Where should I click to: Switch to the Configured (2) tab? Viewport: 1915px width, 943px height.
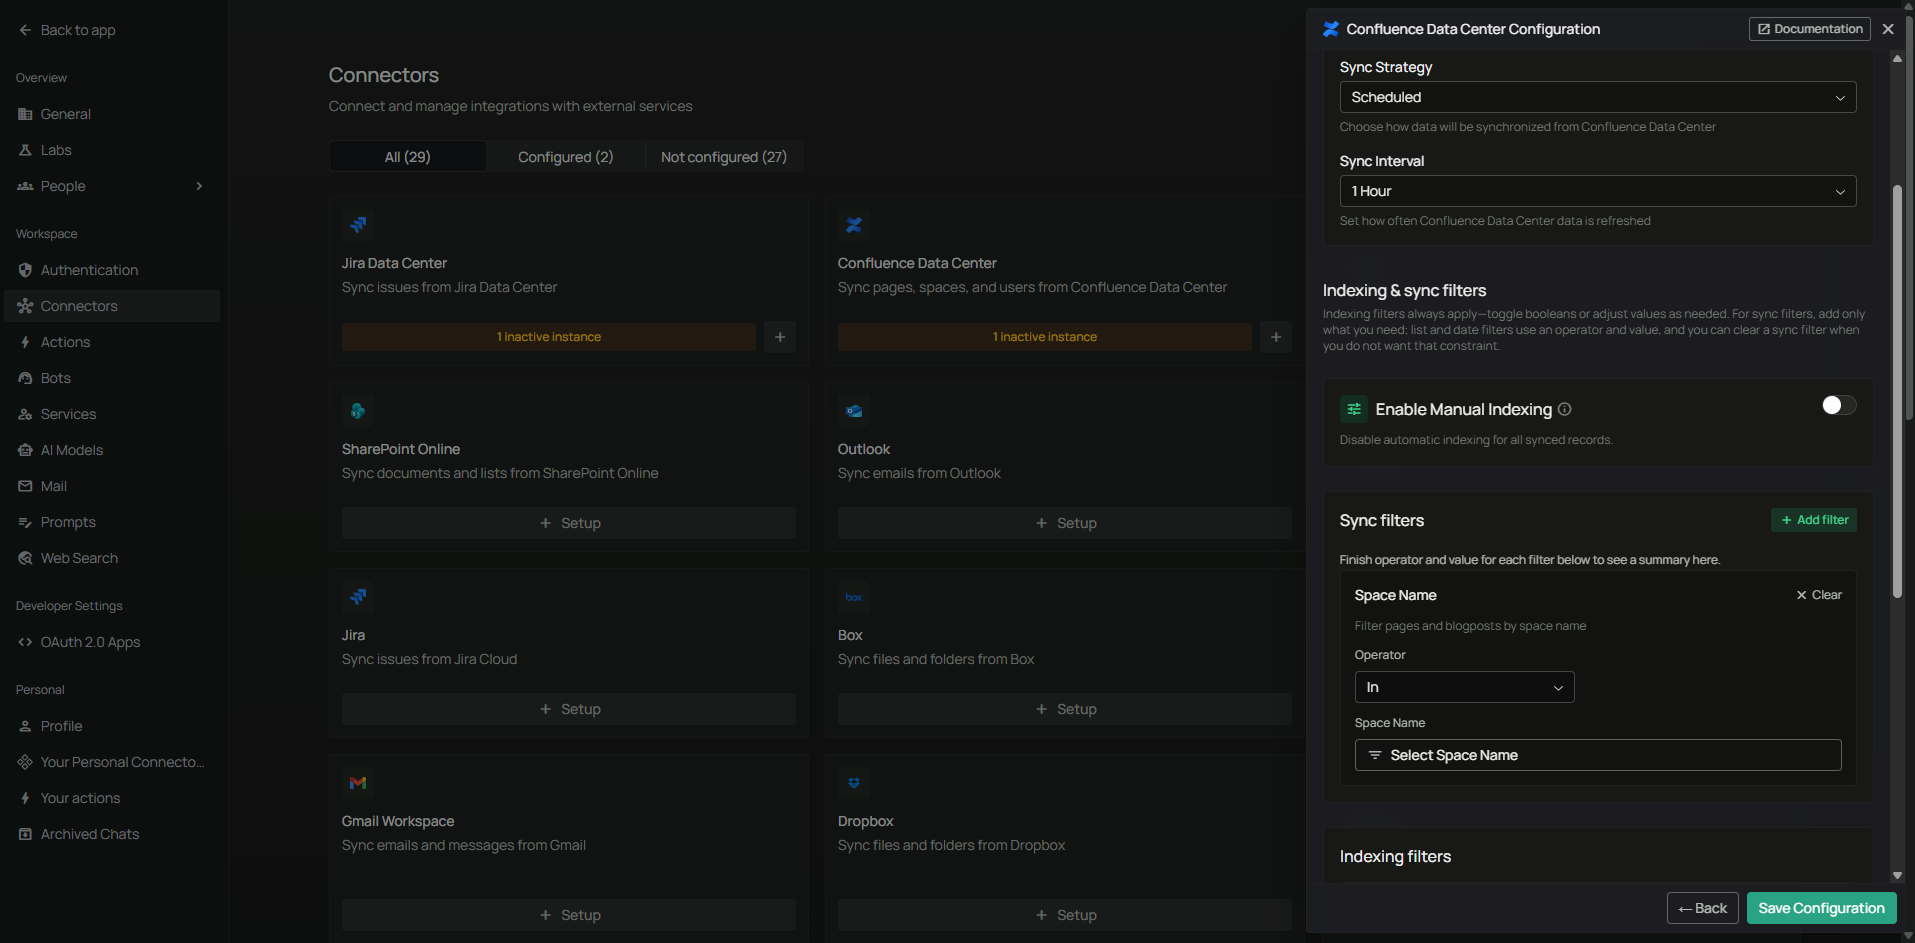coord(565,157)
